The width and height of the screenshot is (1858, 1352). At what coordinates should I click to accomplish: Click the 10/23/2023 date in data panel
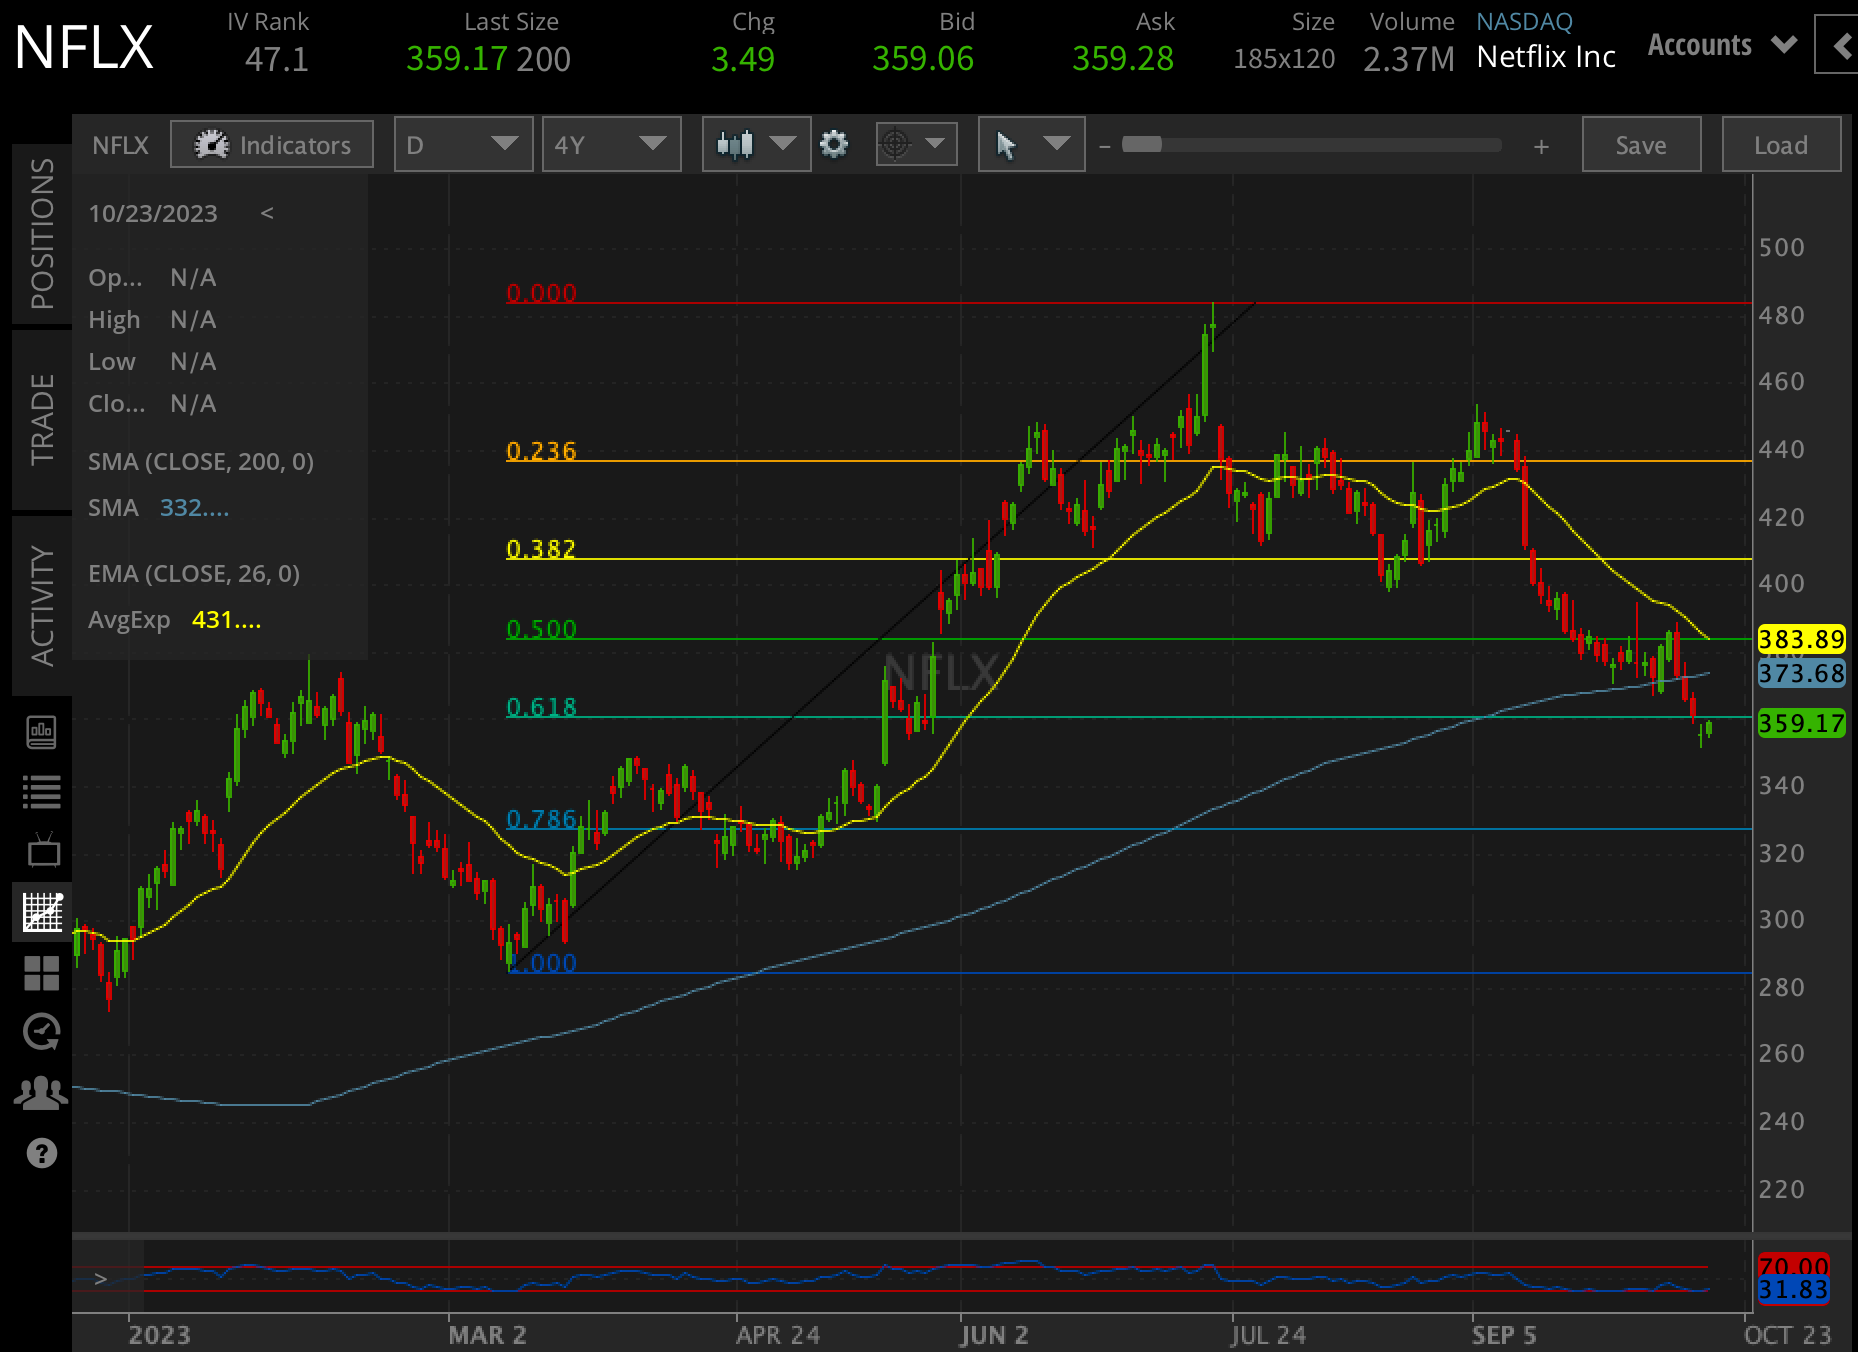[153, 213]
